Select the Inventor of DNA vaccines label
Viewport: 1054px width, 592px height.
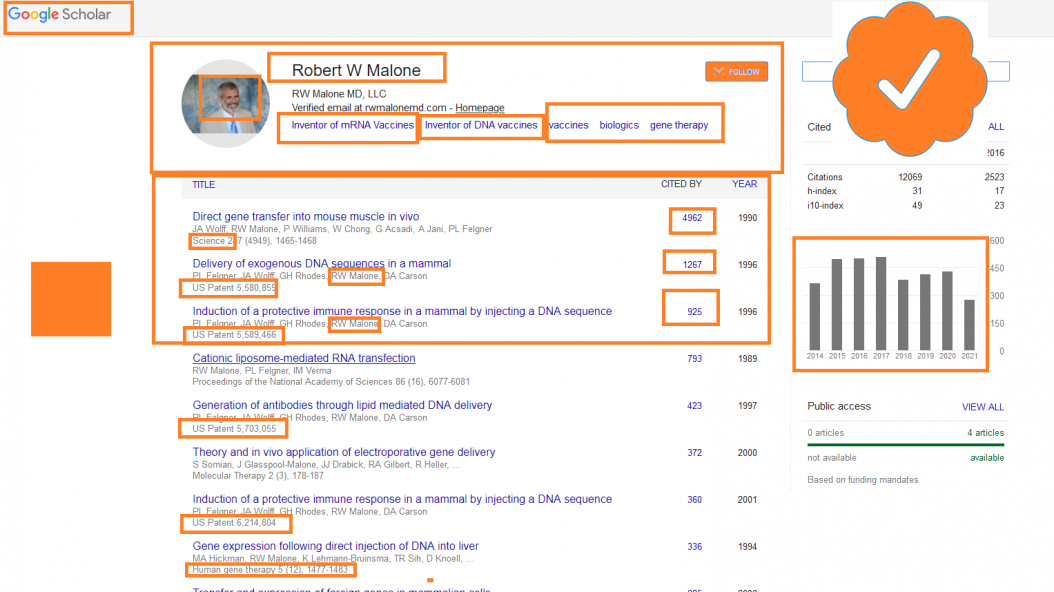(x=481, y=125)
